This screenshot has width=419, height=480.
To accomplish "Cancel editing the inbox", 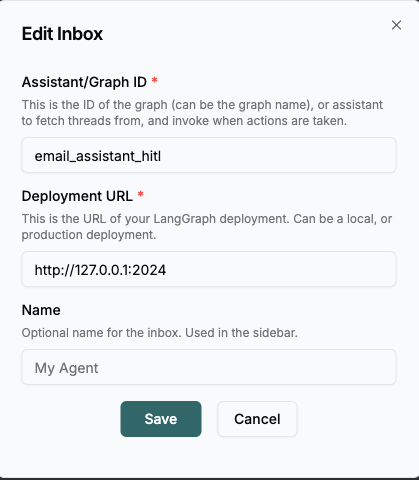I will pos(257,419).
